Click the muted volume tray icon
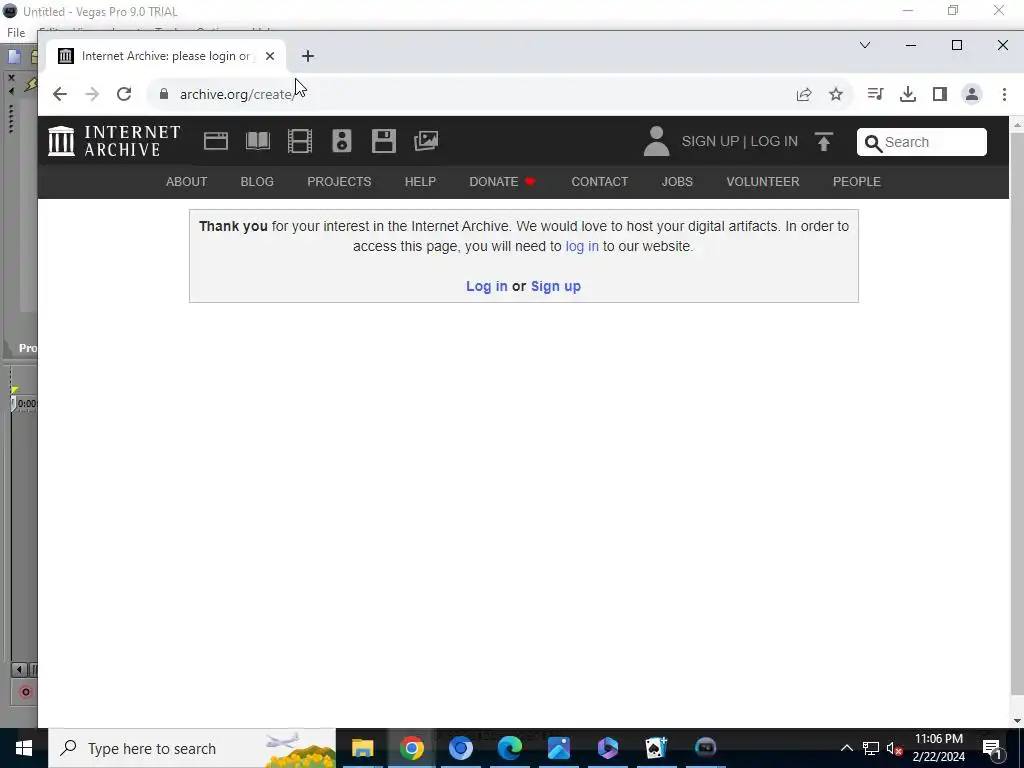The image size is (1024, 768). pos(895,748)
